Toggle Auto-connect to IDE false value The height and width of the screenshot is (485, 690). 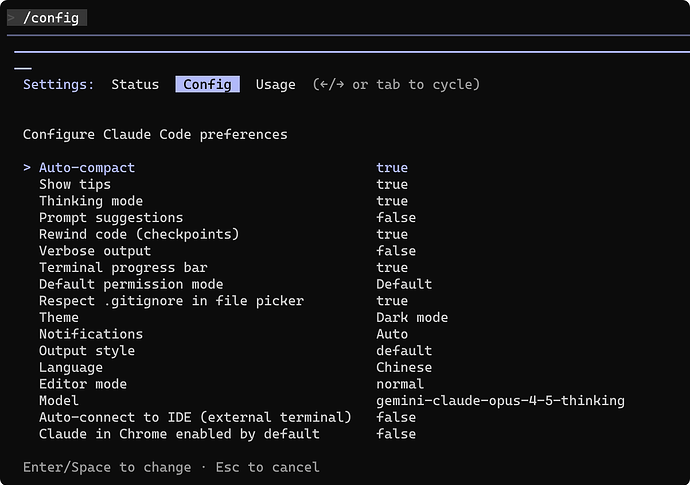click(x=396, y=417)
